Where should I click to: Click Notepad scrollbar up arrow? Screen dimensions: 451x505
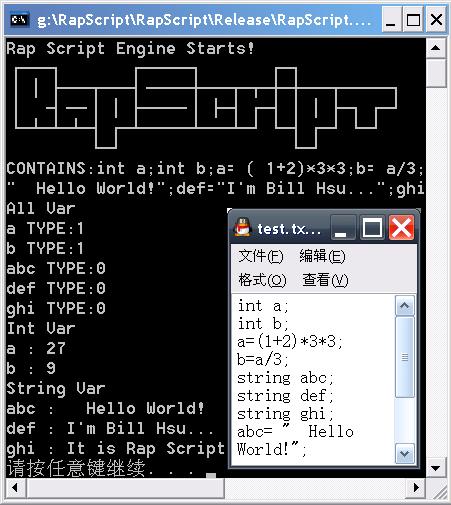[x=405, y=305]
